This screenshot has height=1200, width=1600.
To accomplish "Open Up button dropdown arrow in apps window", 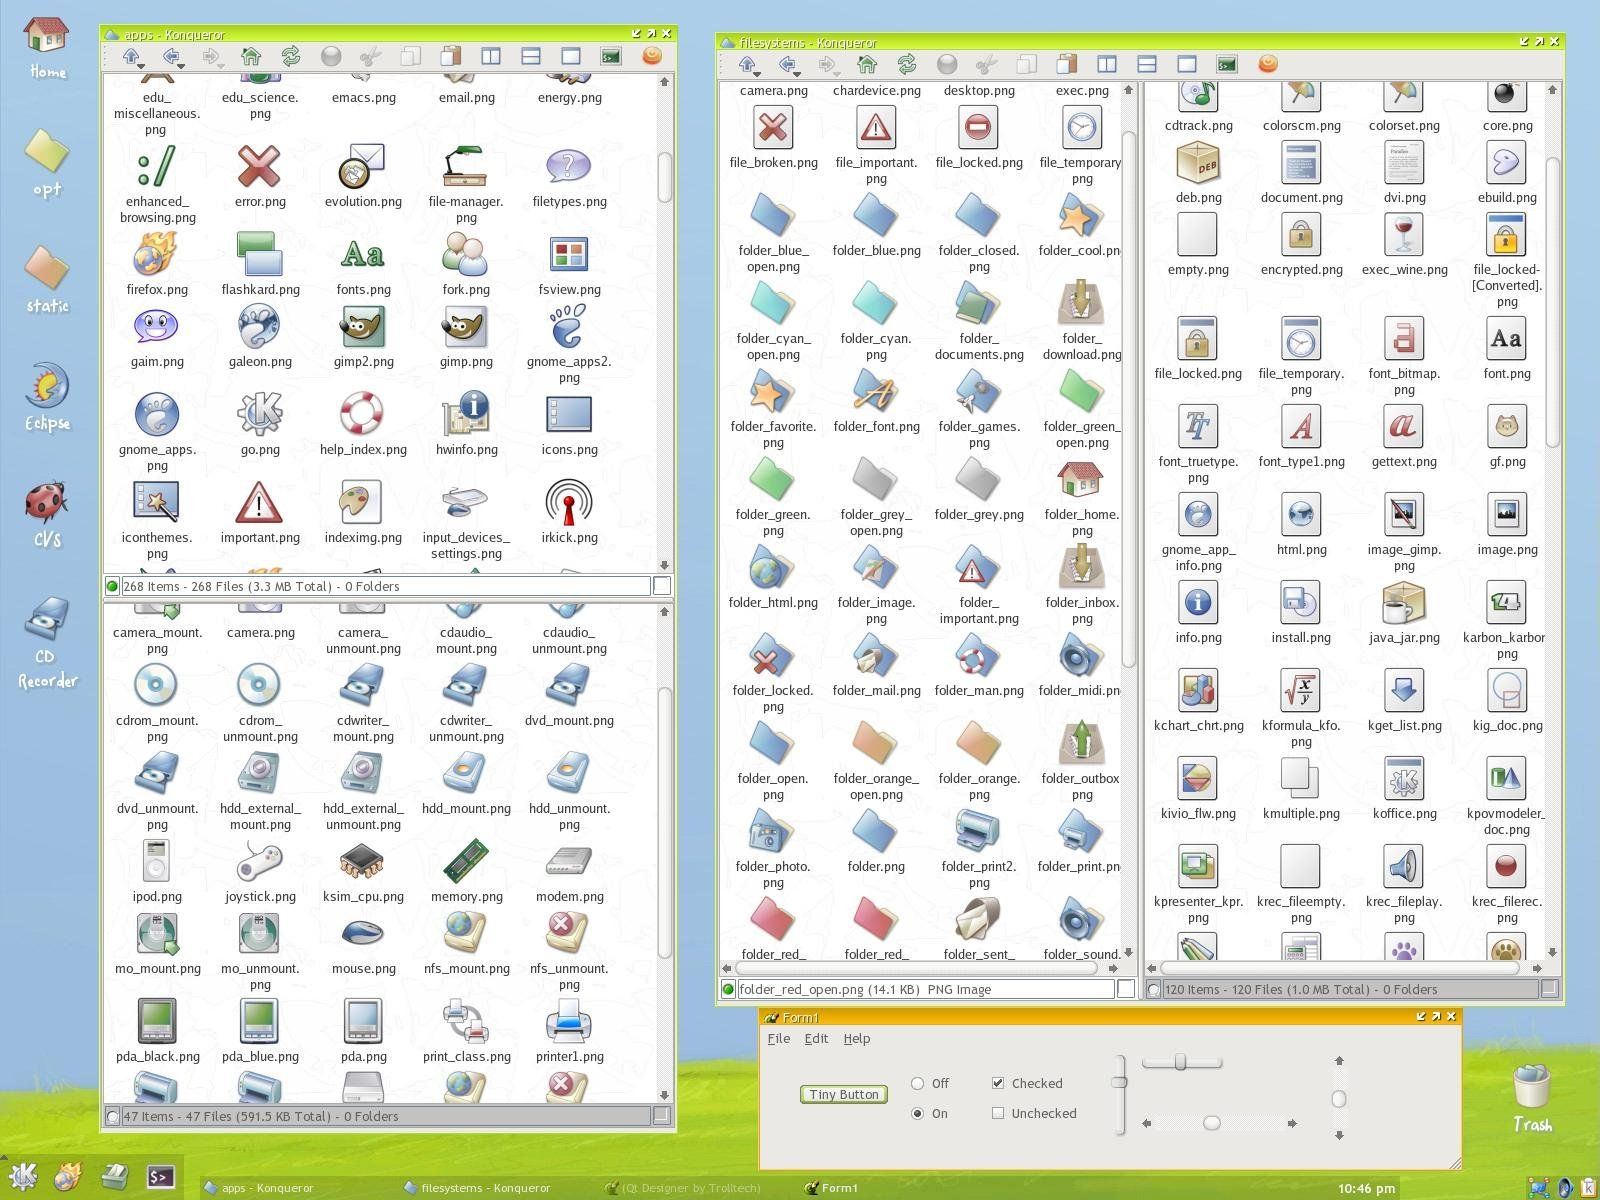I will [140, 66].
